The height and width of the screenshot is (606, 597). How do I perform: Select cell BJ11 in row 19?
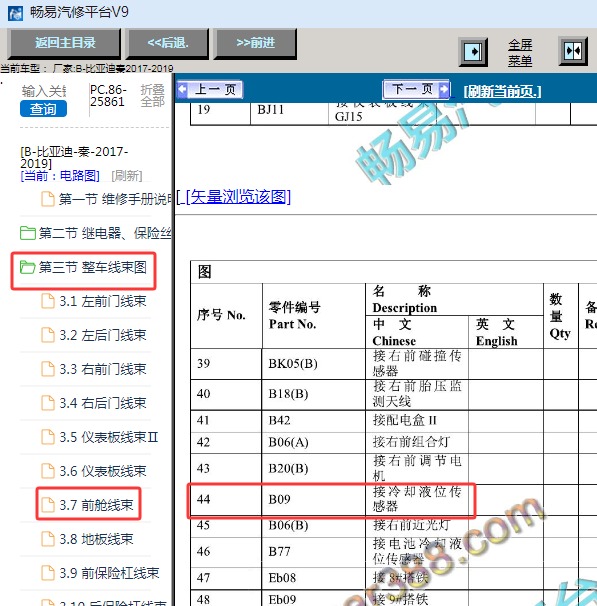(x=289, y=113)
